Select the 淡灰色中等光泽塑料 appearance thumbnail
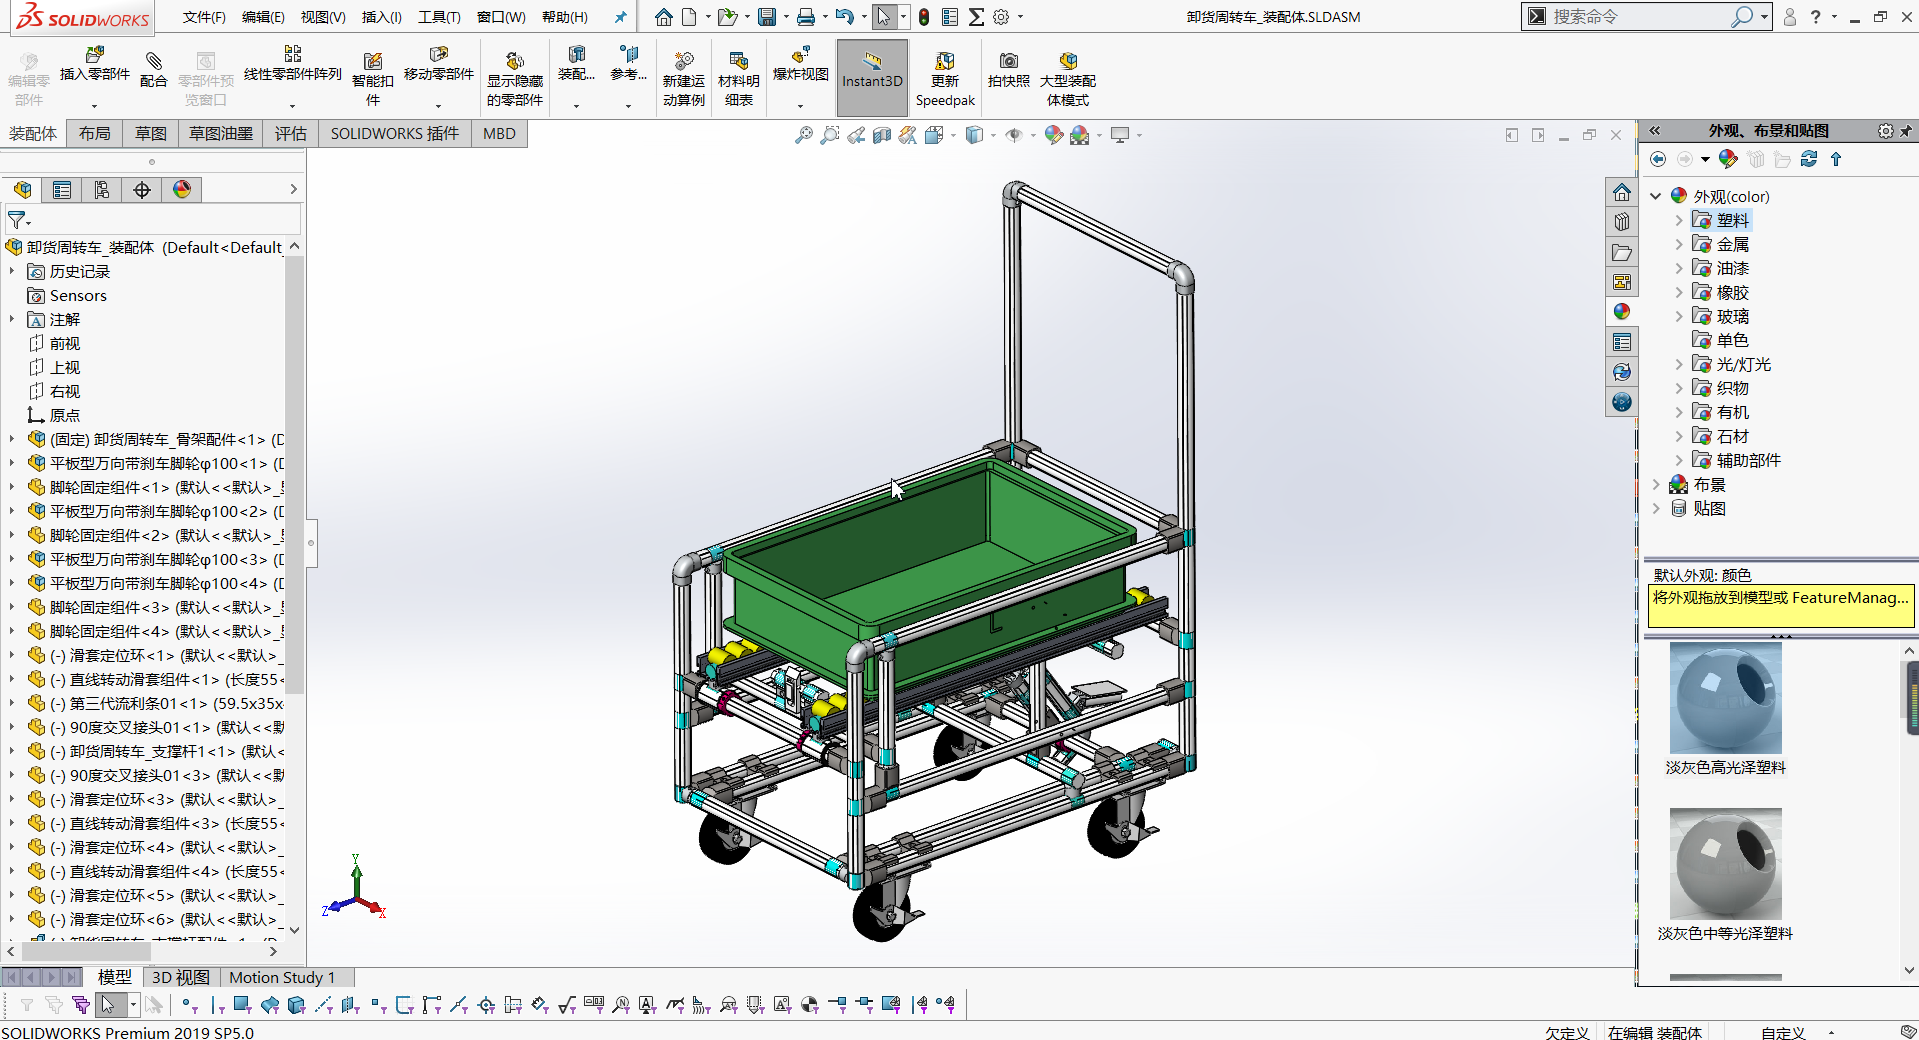Screen dimensions: 1919x1040 click(x=1725, y=864)
